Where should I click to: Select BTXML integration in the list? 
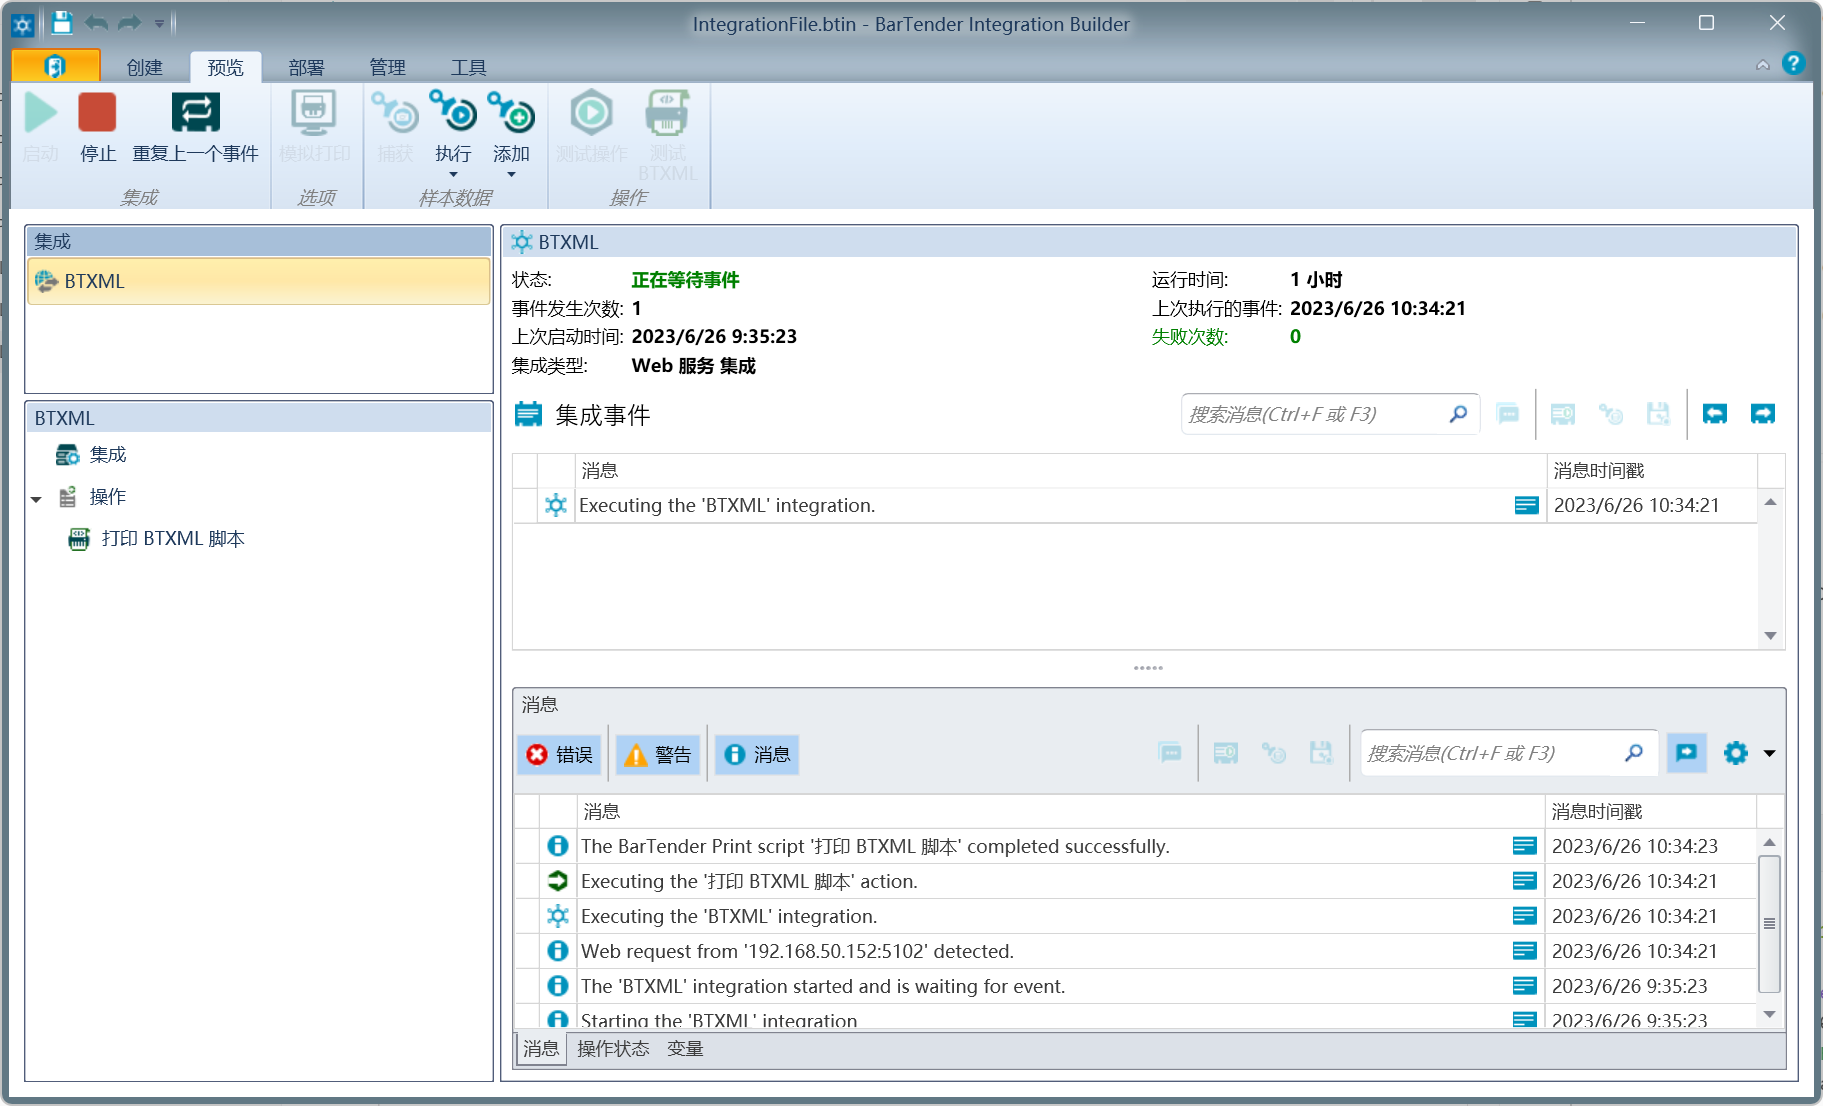95,282
